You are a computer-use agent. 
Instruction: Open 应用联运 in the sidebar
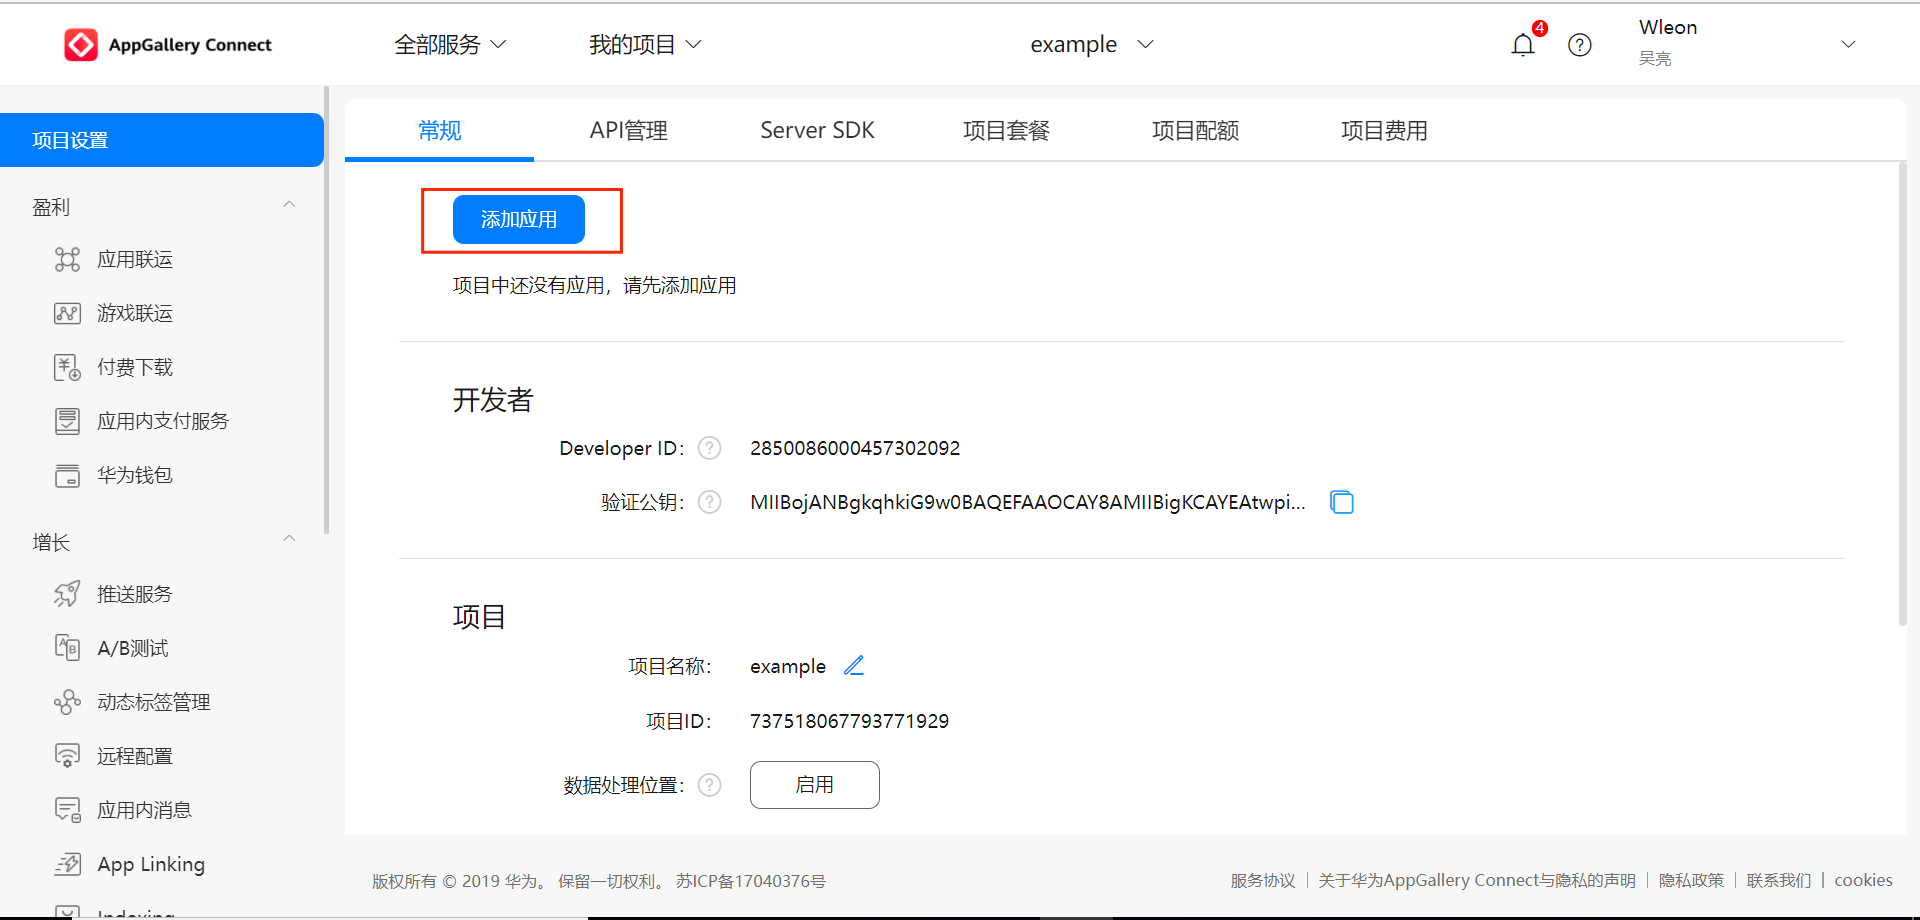(135, 260)
